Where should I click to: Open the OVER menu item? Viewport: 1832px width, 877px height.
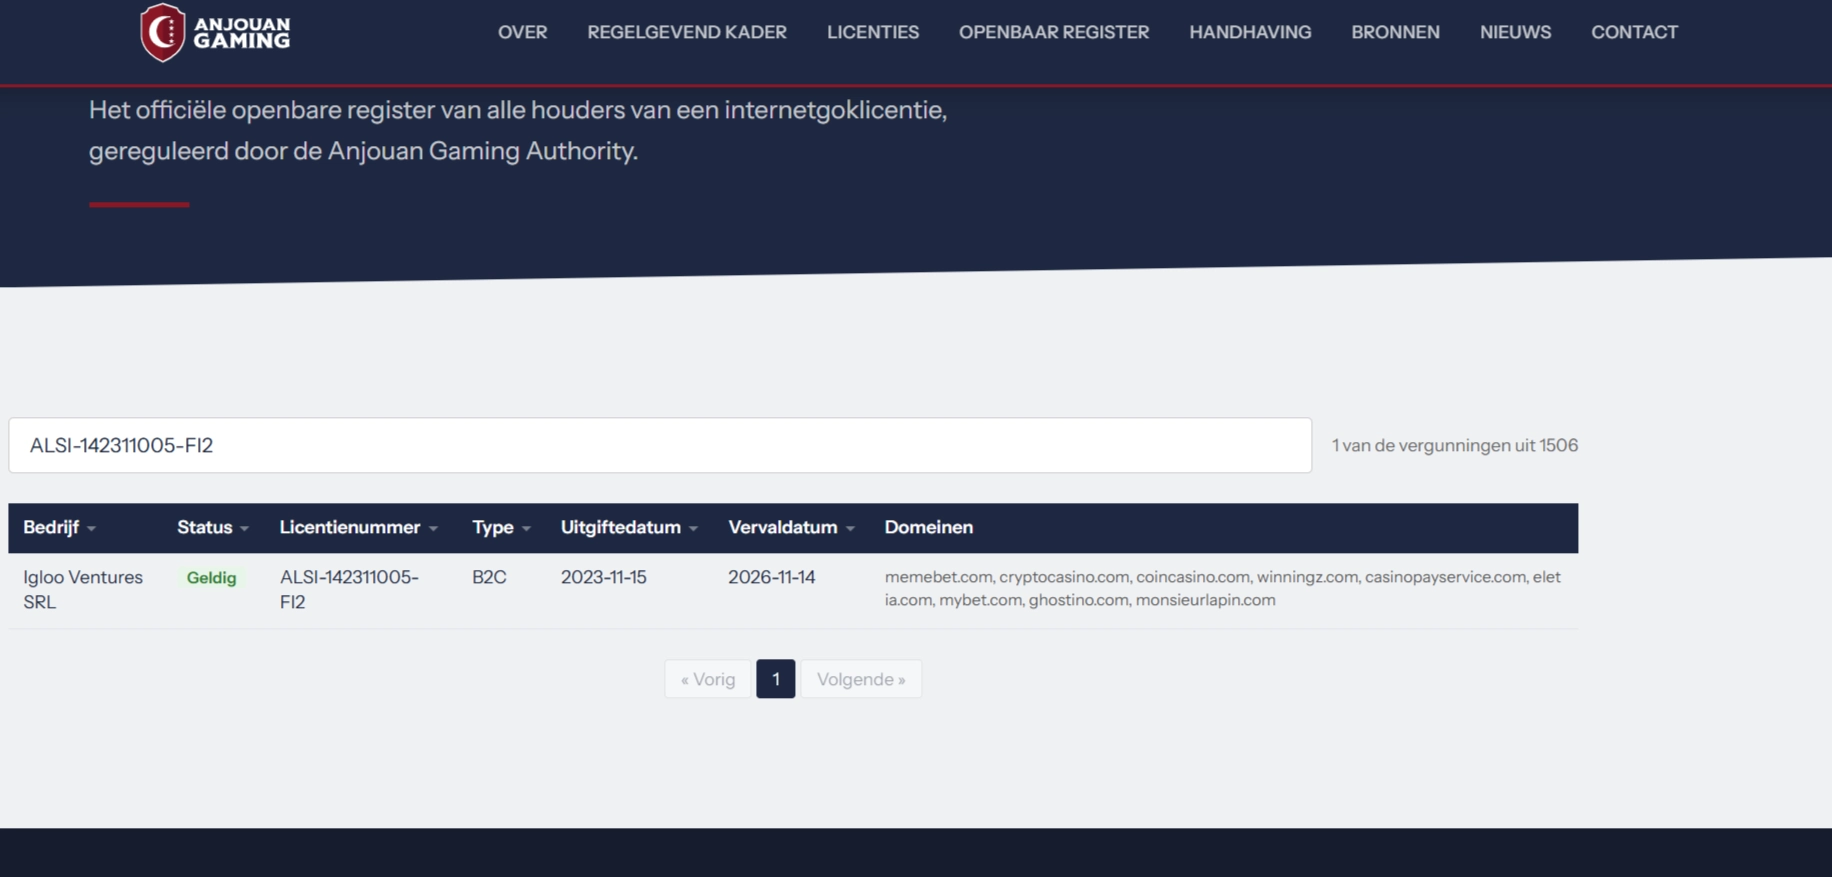(x=522, y=32)
